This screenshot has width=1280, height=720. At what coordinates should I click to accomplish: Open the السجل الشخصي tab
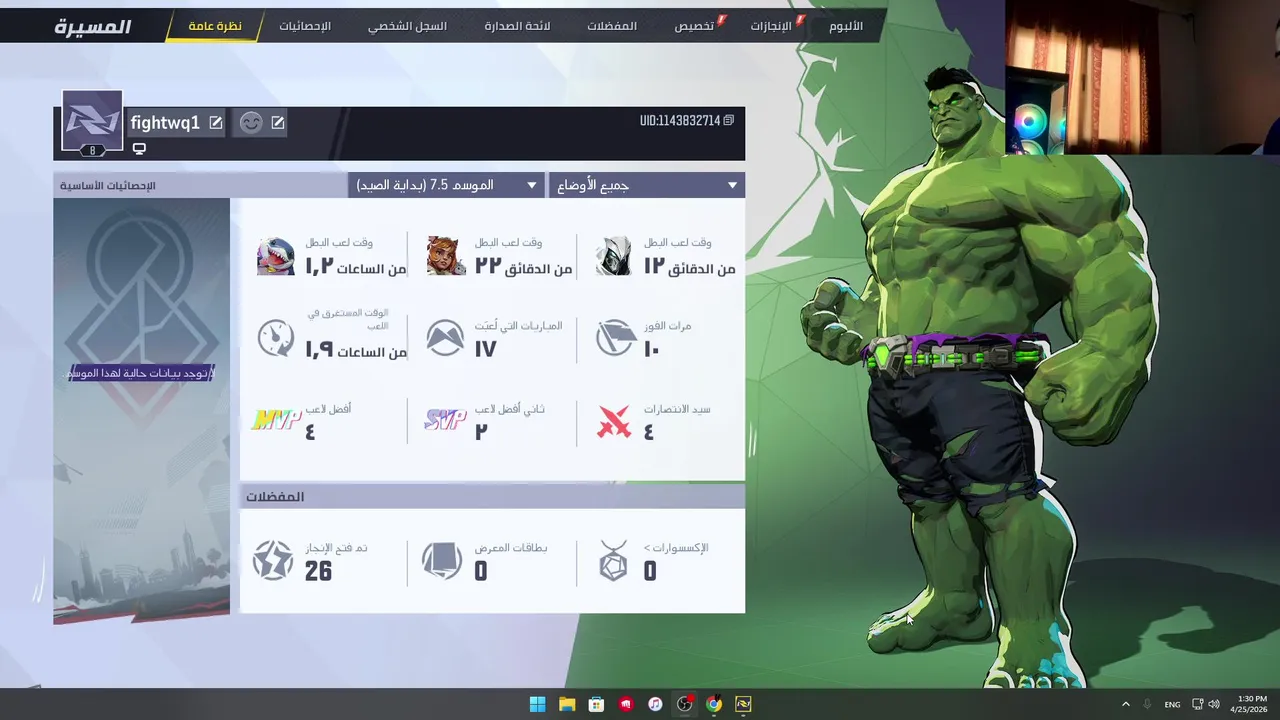(407, 26)
